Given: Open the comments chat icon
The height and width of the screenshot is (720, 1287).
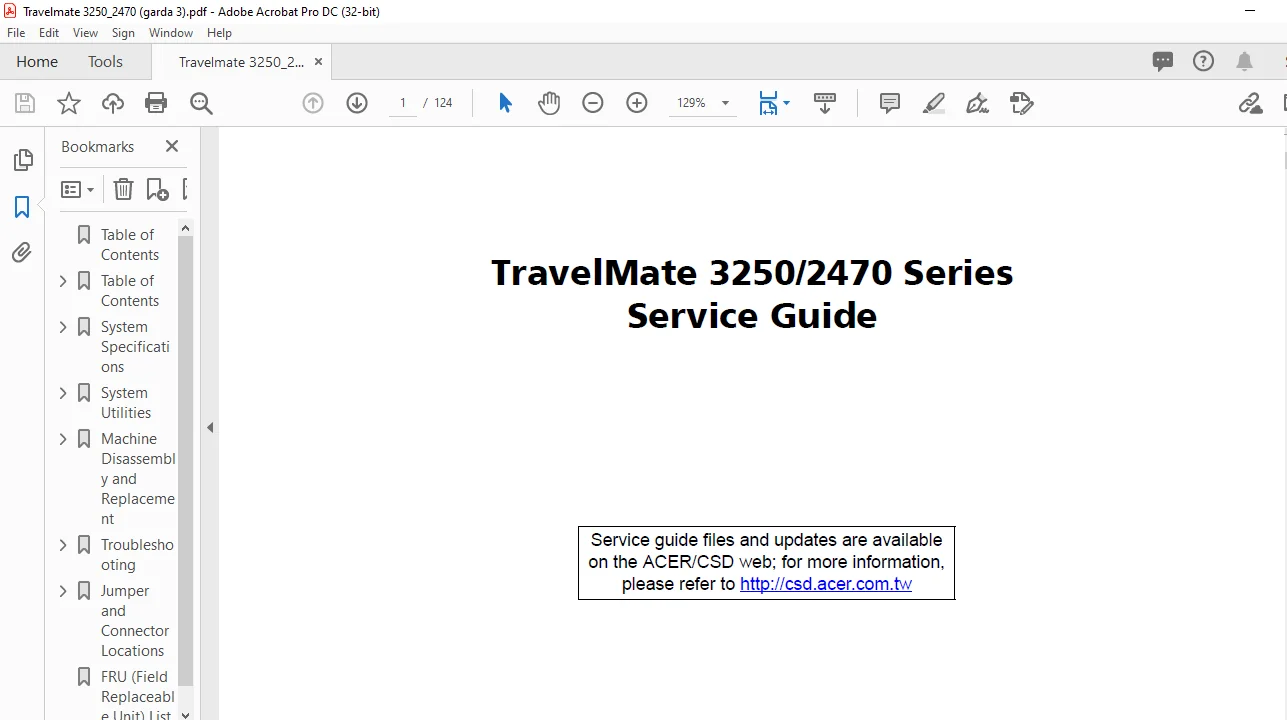Looking at the screenshot, I should 1163,61.
